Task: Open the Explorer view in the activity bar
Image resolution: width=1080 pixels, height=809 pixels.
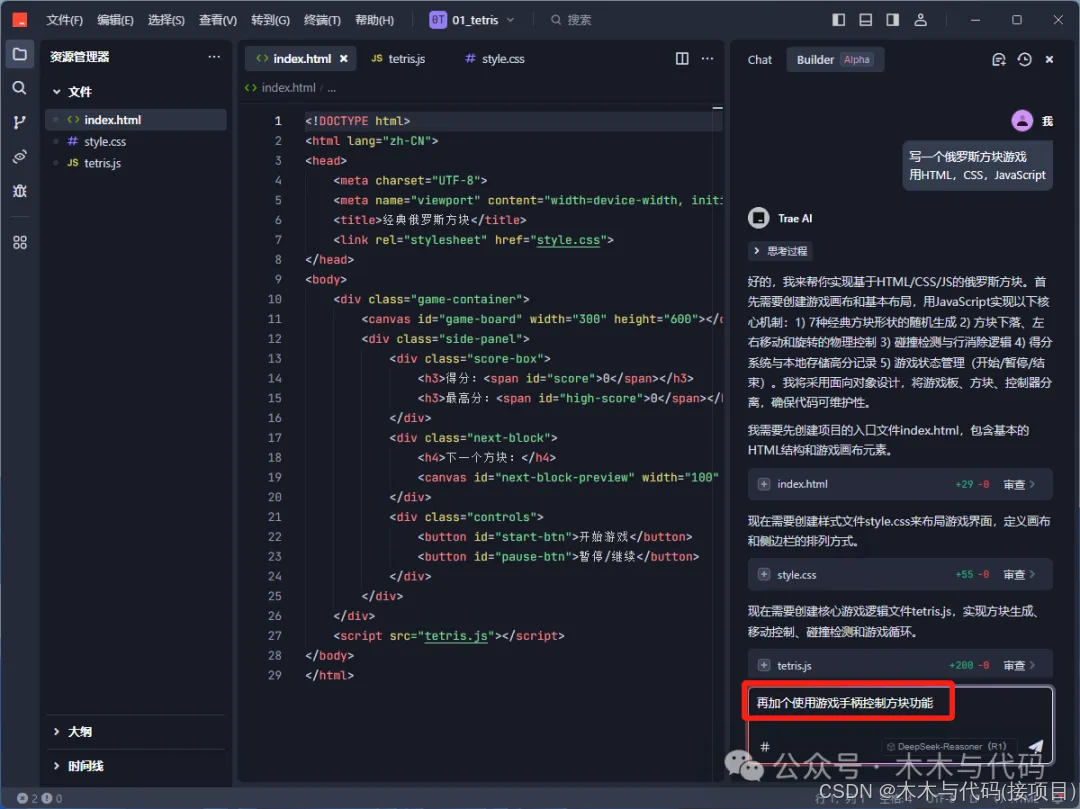Action: (19, 54)
